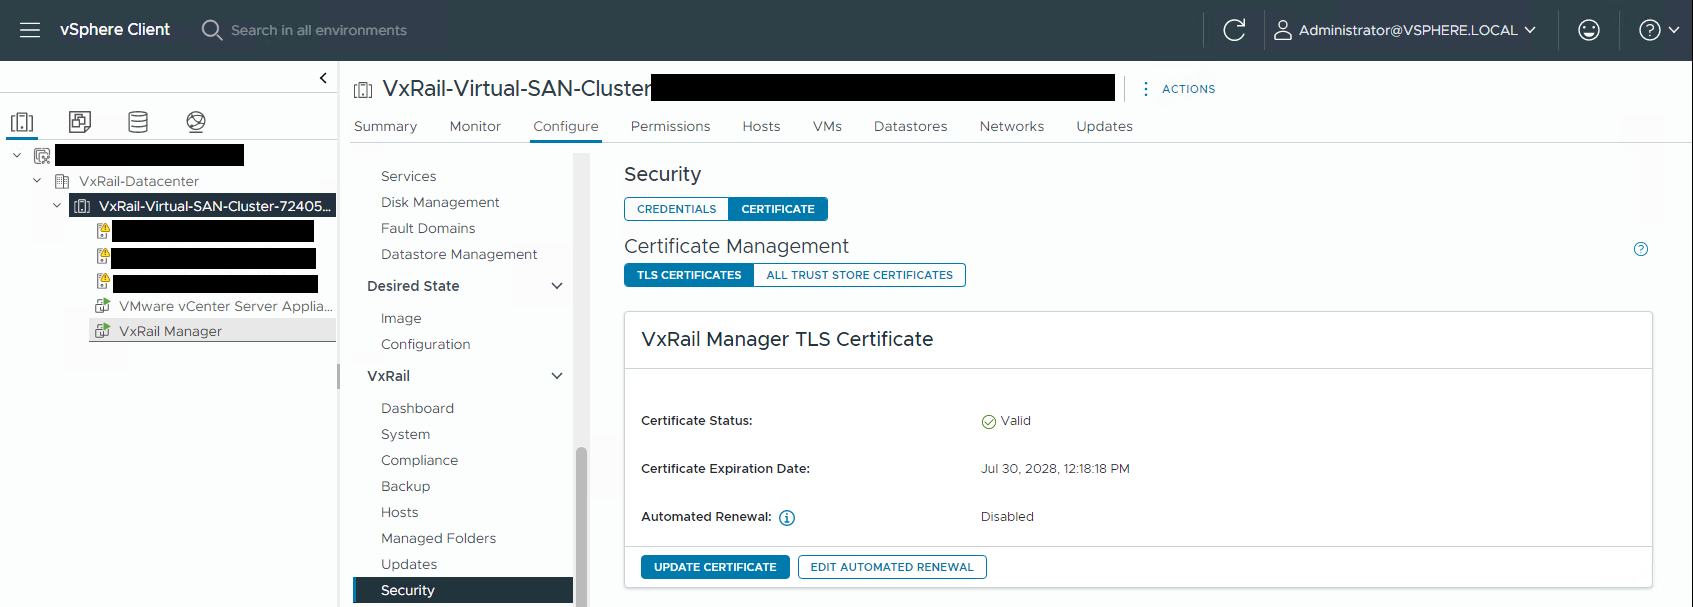Select the Certificate view button
The height and width of the screenshot is (607, 1693).
(x=778, y=209)
